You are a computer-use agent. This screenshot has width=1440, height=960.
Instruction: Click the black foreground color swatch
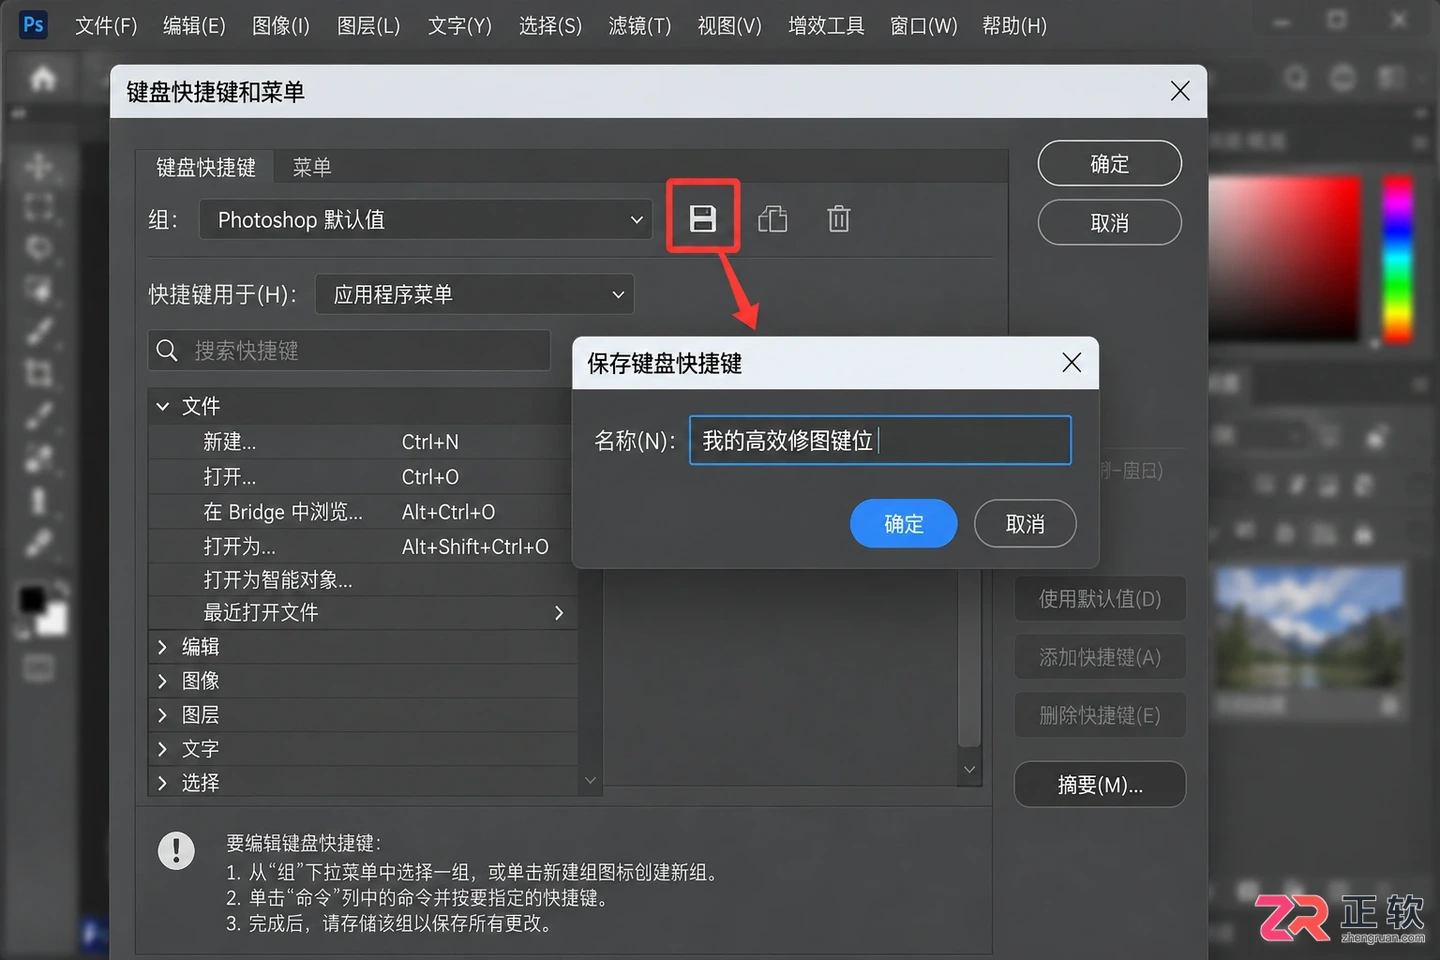point(33,600)
